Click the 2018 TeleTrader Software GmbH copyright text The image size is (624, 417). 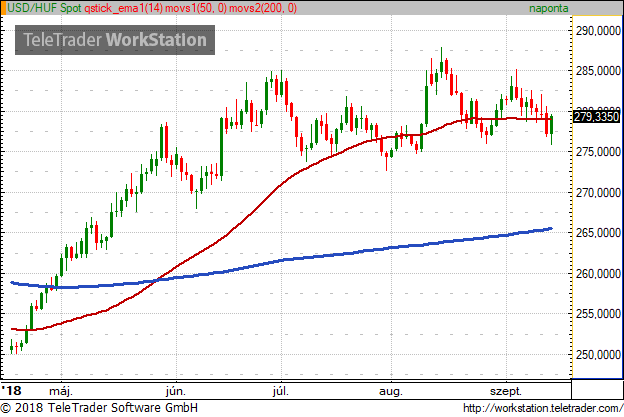pyautogui.click(x=99, y=408)
